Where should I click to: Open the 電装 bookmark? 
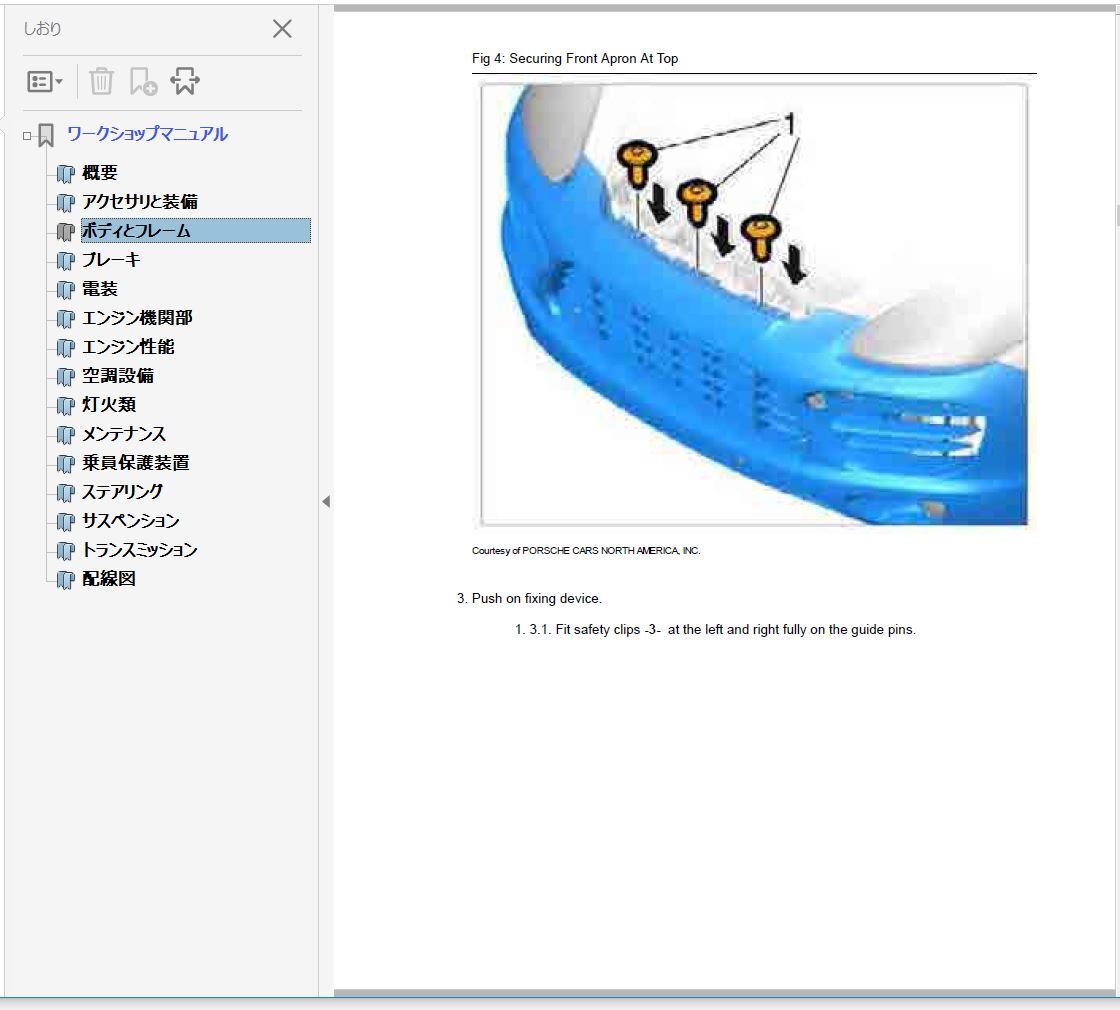(99, 289)
